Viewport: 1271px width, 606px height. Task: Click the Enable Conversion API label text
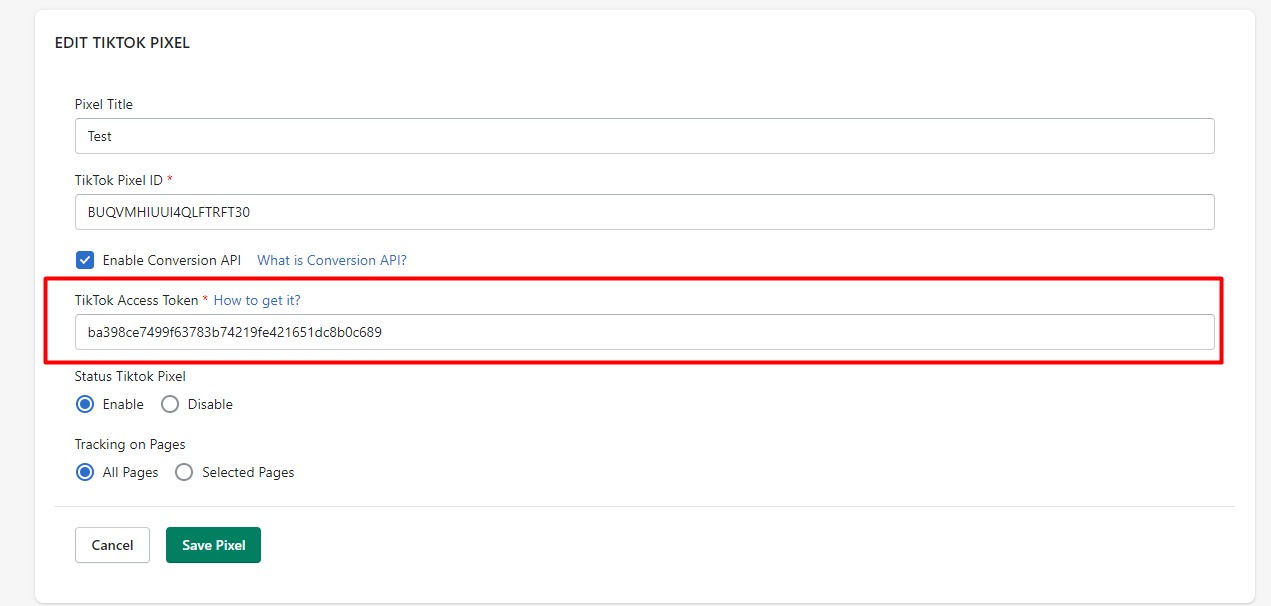click(172, 260)
